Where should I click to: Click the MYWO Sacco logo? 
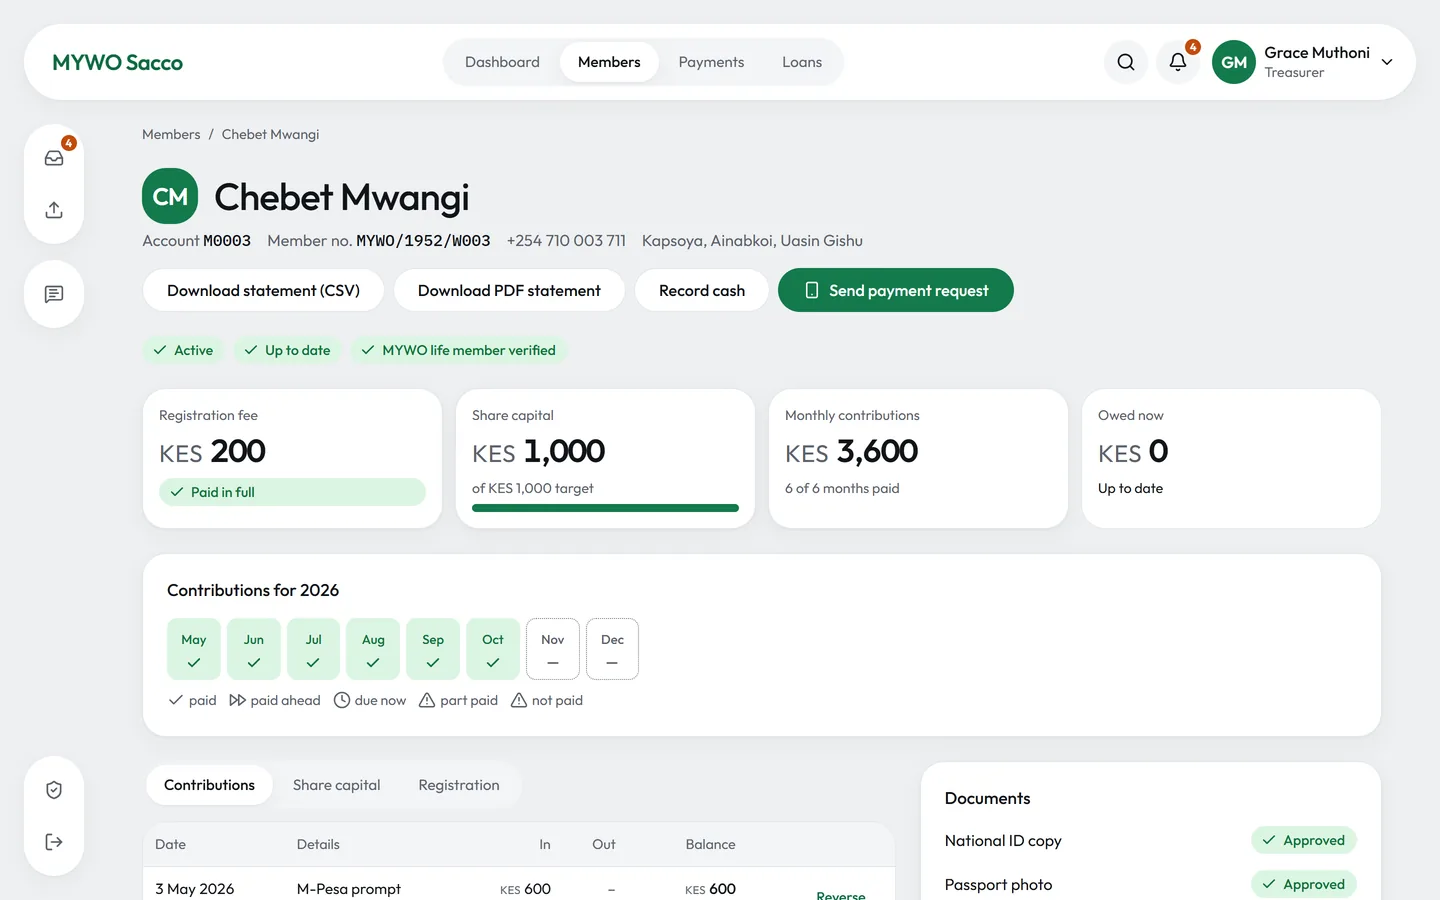[x=117, y=62]
